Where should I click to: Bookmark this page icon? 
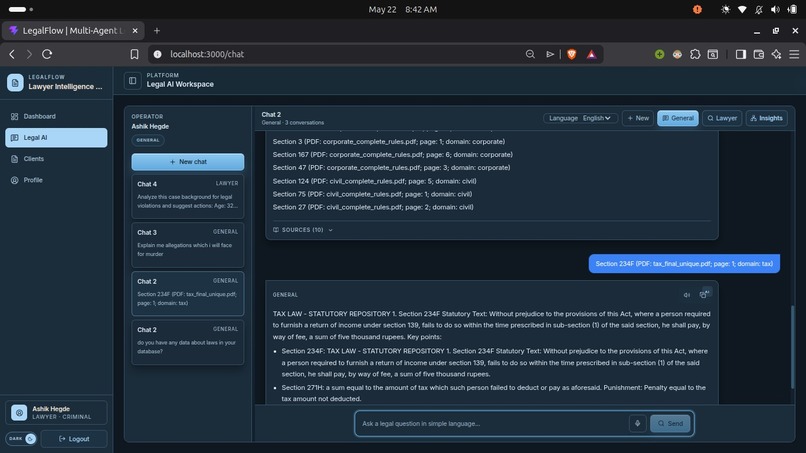(x=134, y=54)
